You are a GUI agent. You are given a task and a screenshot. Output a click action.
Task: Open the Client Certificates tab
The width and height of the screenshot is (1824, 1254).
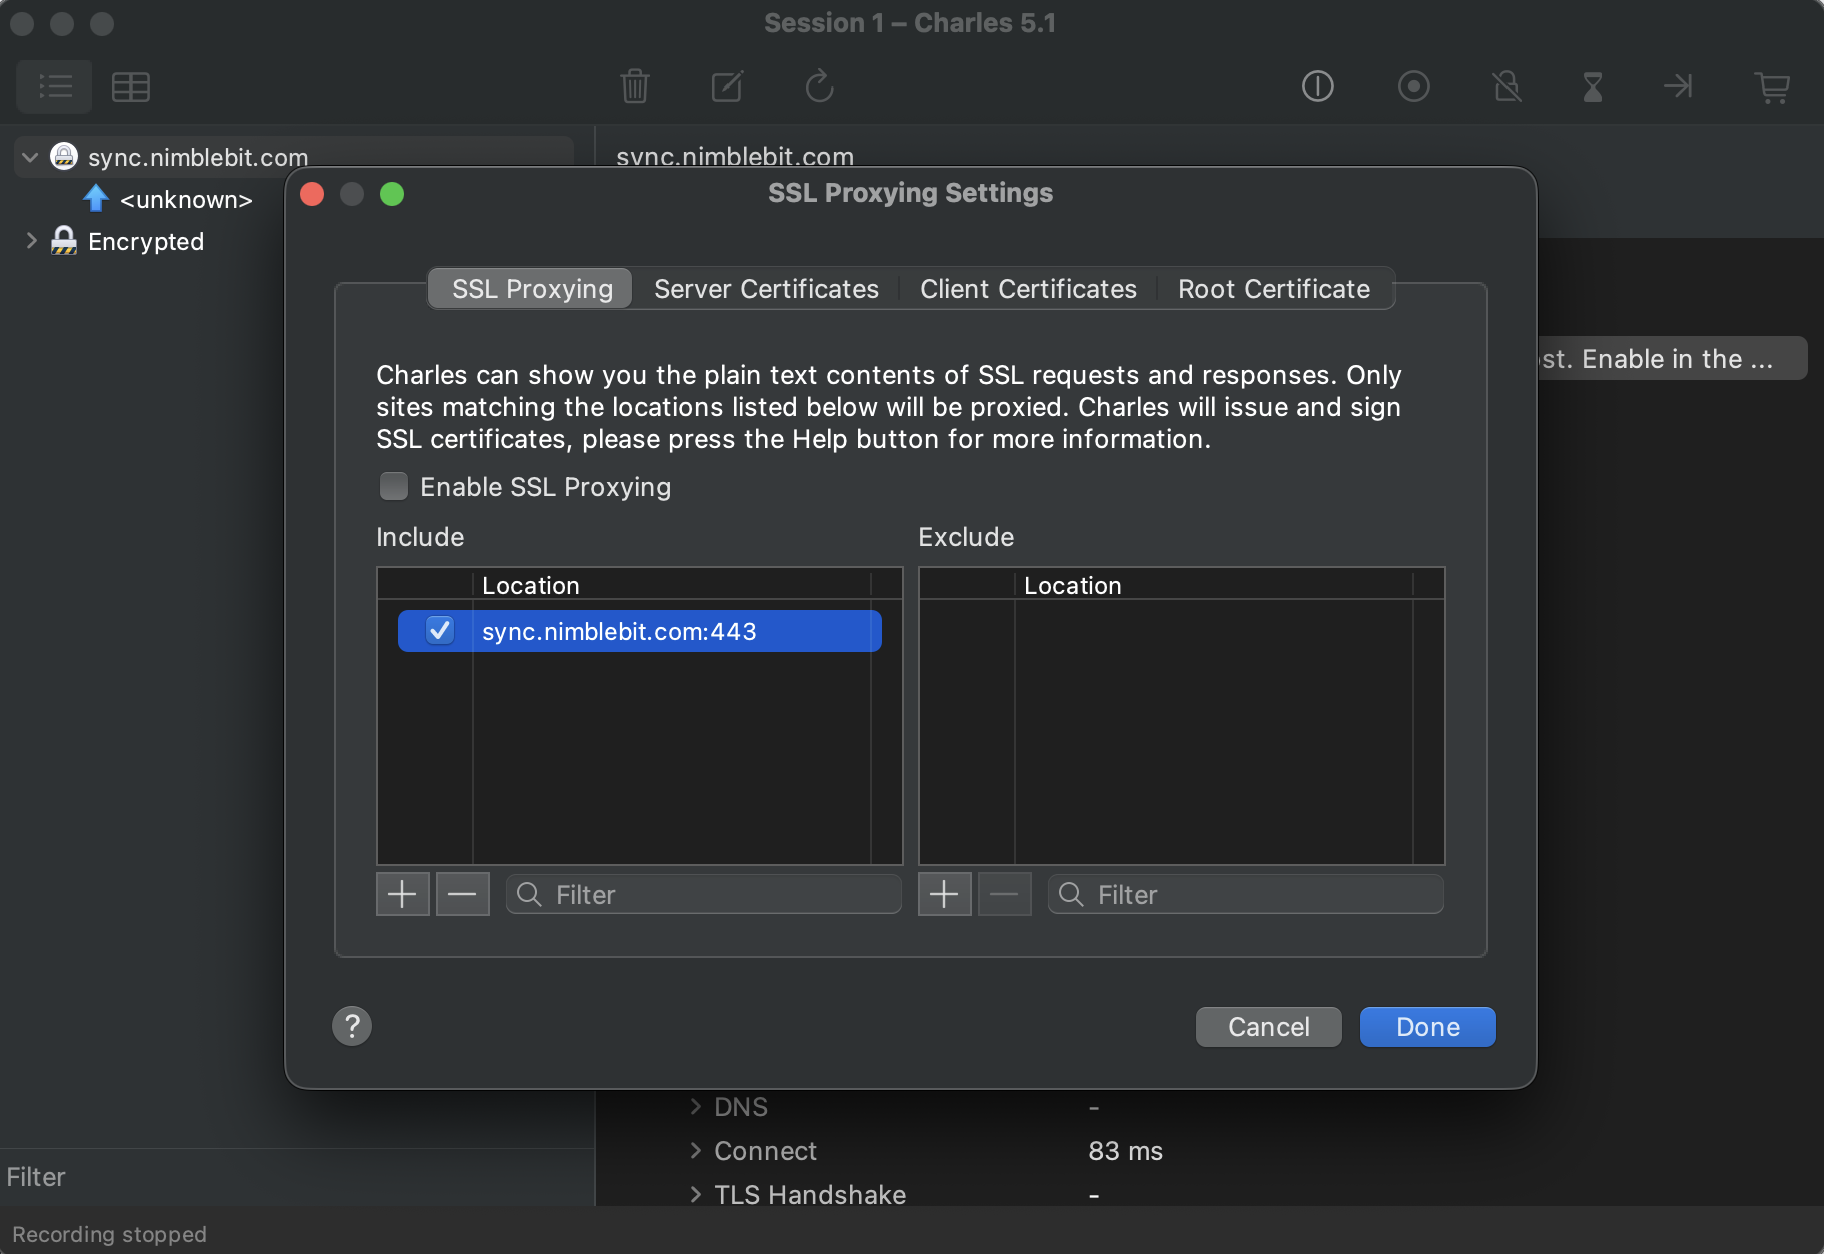[x=1028, y=289]
